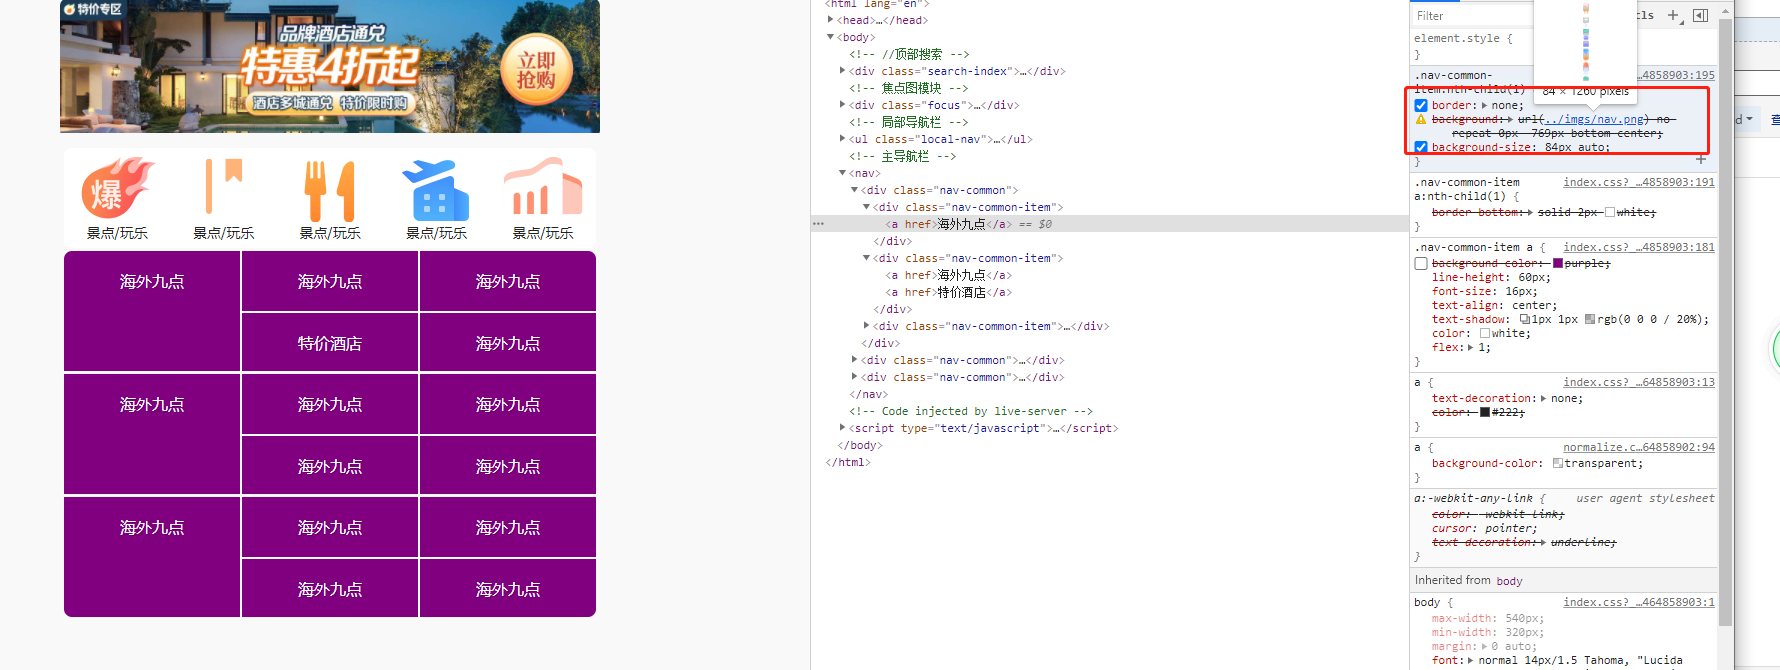This screenshot has width=1780, height=670.
Task: Select the selected a href row marked == $0
Action: 1110,224
